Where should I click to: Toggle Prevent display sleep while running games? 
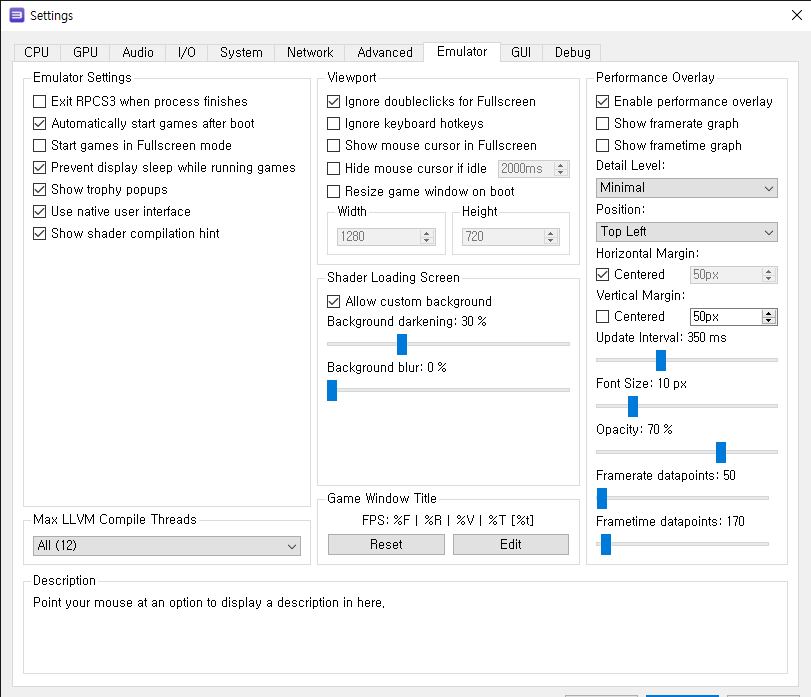pos(164,168)
